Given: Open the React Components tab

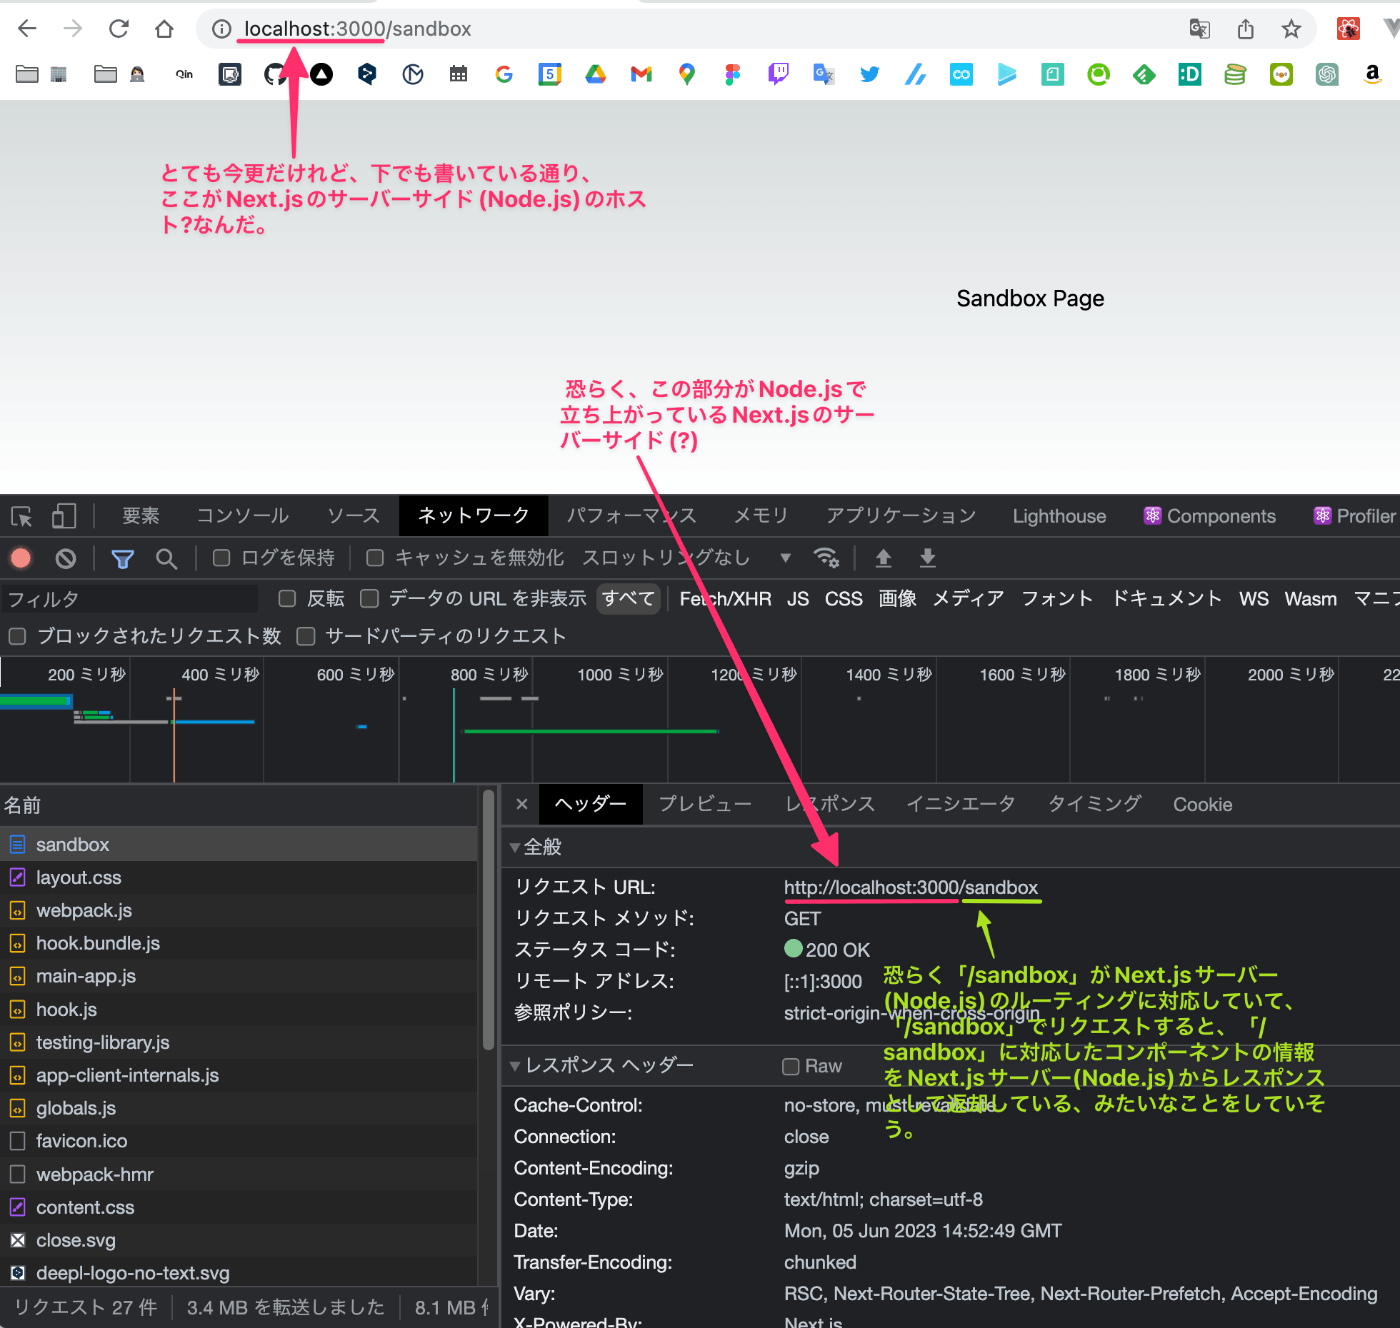Looking at the screenshot, I should 1210,516.
